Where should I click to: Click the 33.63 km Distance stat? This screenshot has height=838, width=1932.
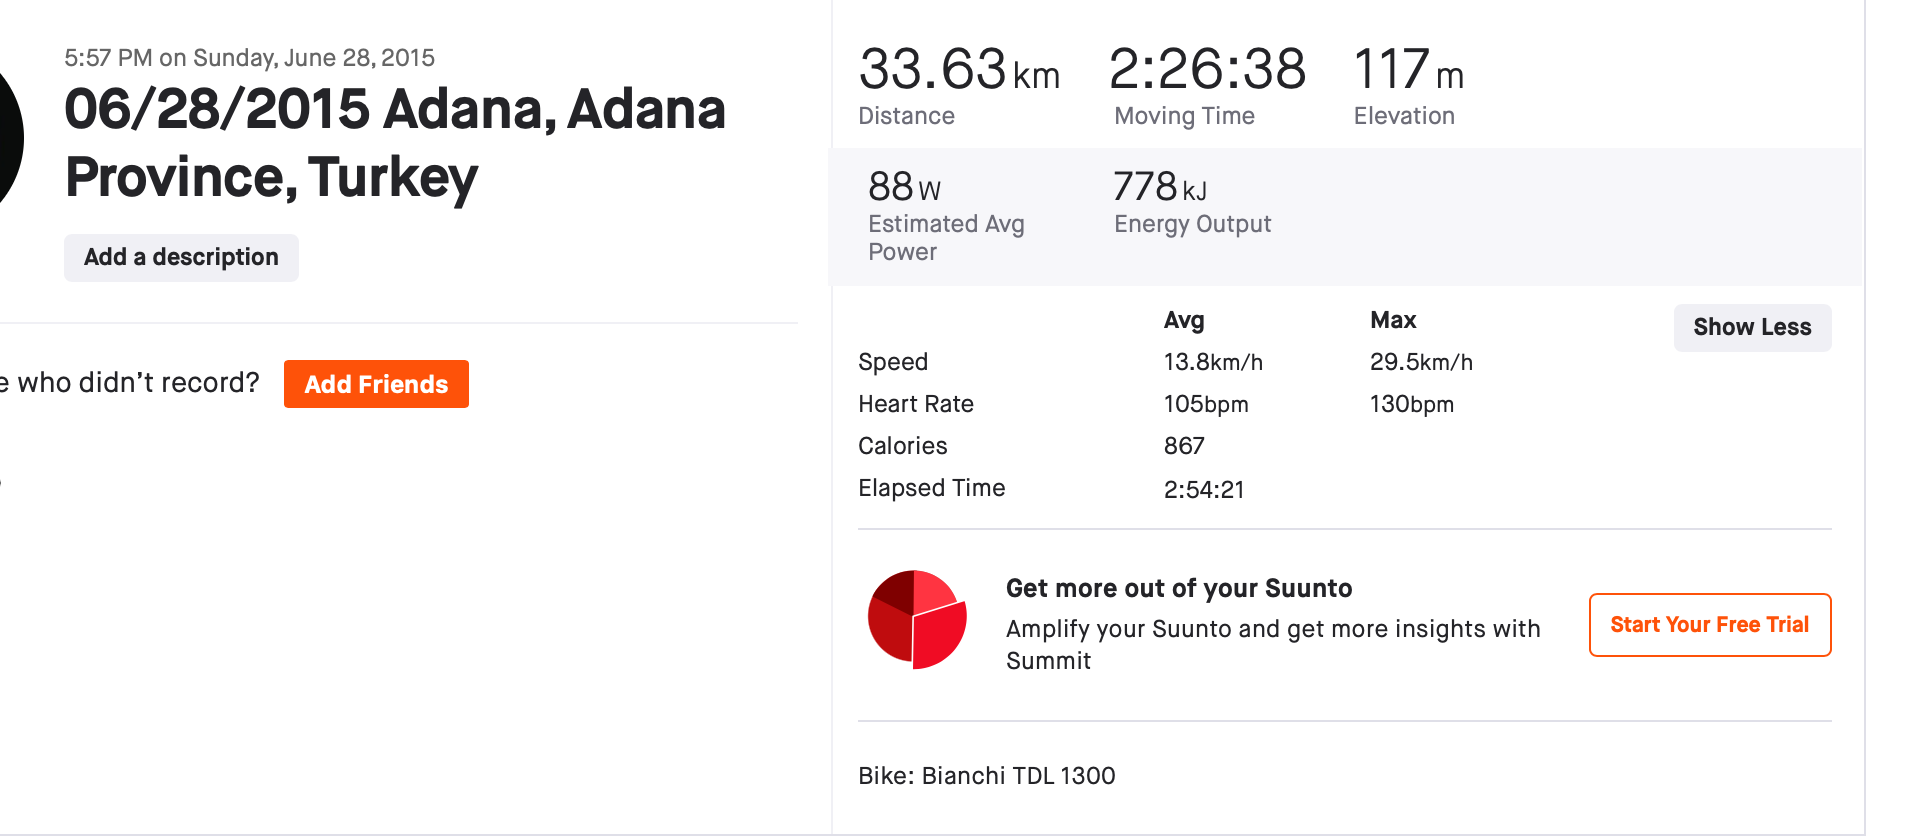coord(959,85)
